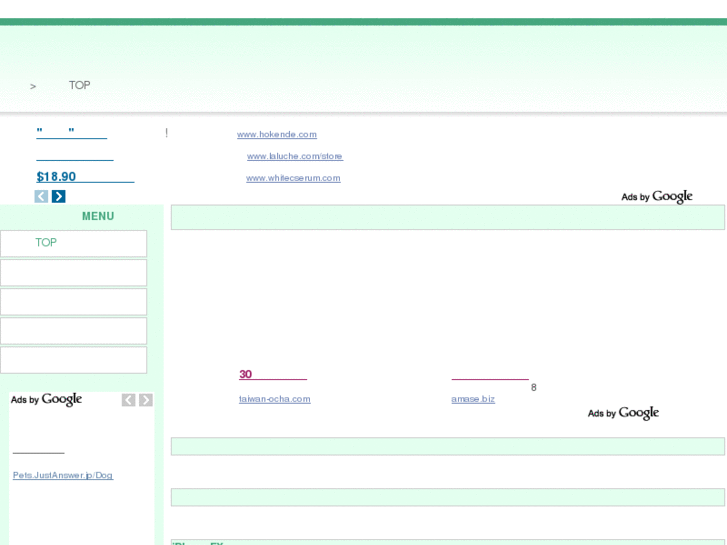
Task: Open the taiwan-ocha.com link
Action: tap(274, 399)
